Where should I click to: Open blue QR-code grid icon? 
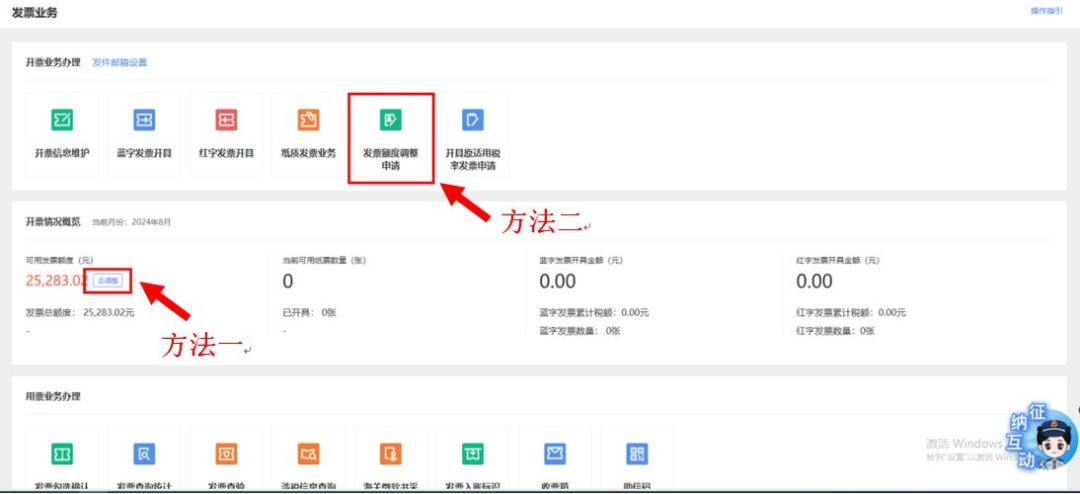click(x=637, y=454)
